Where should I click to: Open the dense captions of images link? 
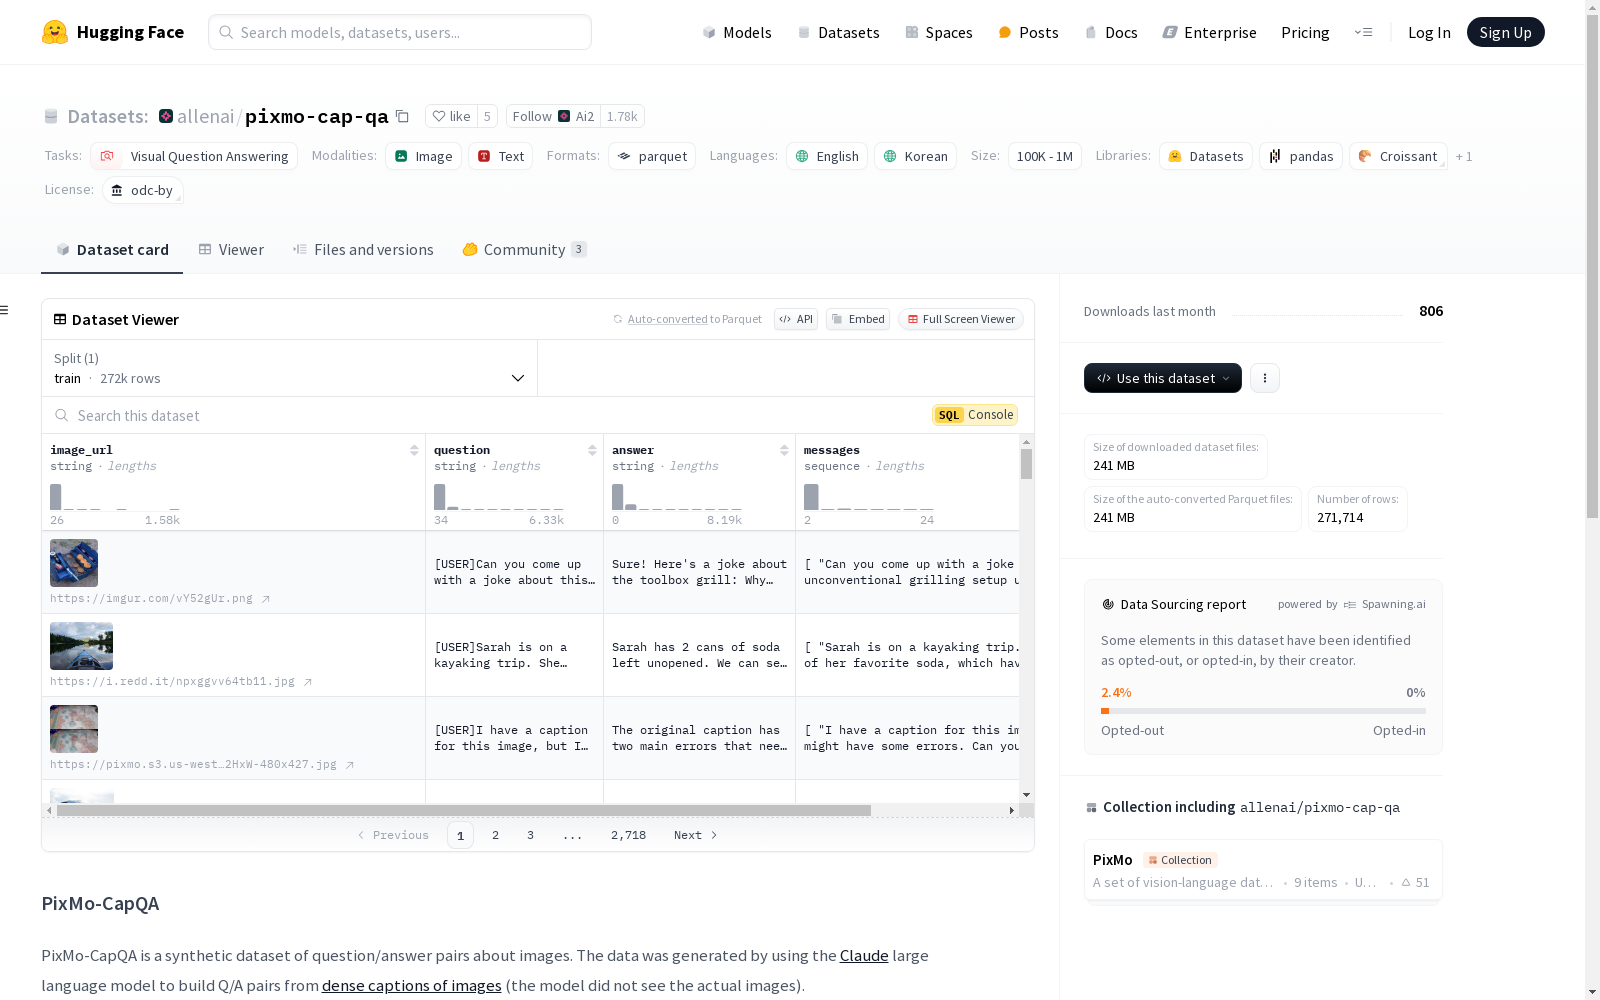pyautogui.click(x=412, y=985)
